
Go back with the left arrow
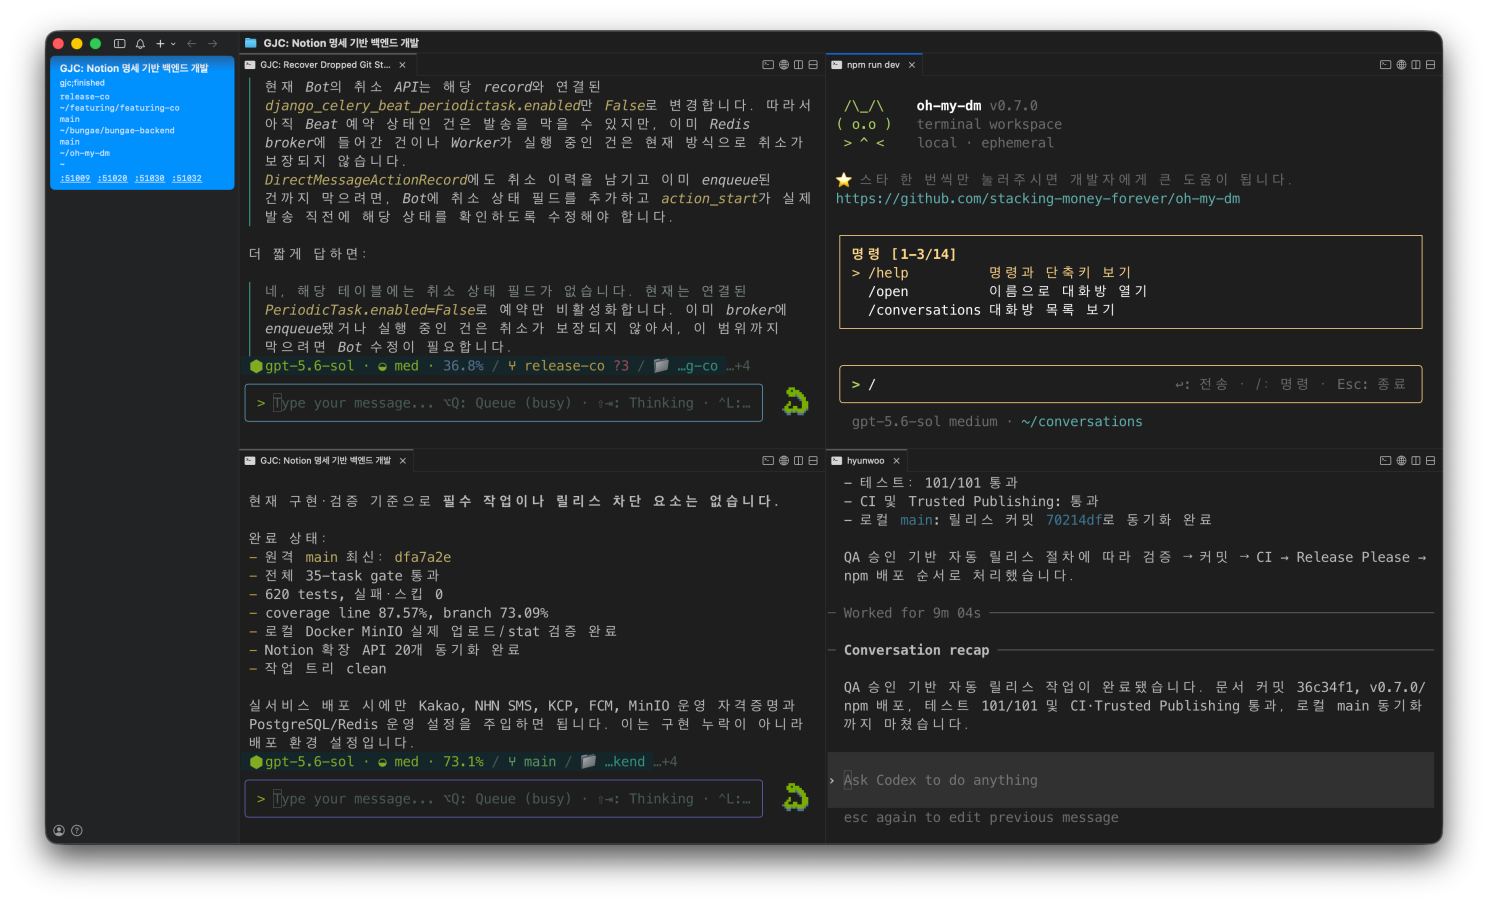(191, 44)
